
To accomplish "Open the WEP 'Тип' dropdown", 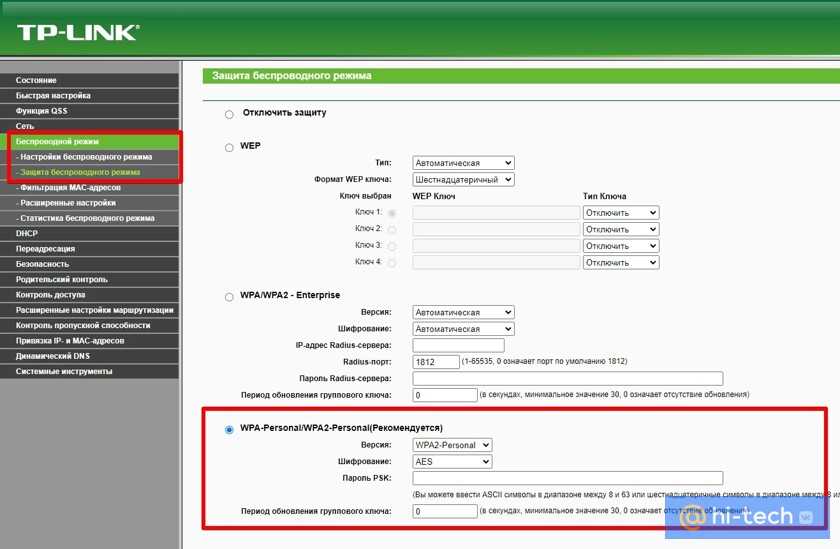I will click(x=463, y=163).
